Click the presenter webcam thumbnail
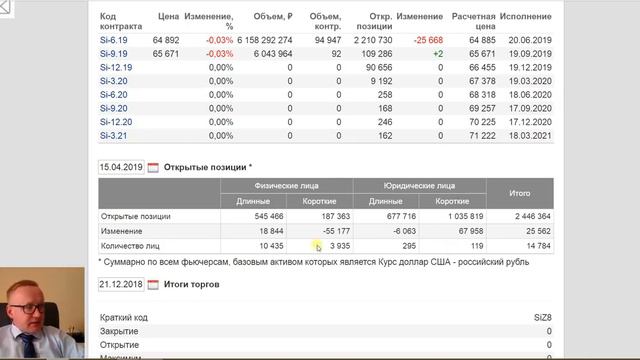Image resolution: width=640 pixels, height=360 pixels. [x=42, y=313]
